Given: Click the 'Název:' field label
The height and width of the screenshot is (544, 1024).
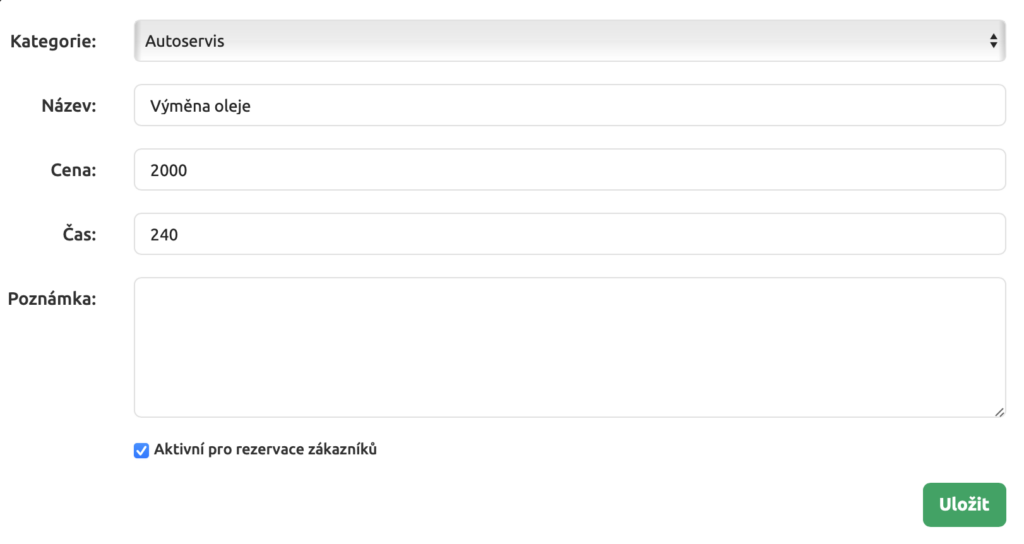Looking at the screenshot, I should (x=69, y=105).
